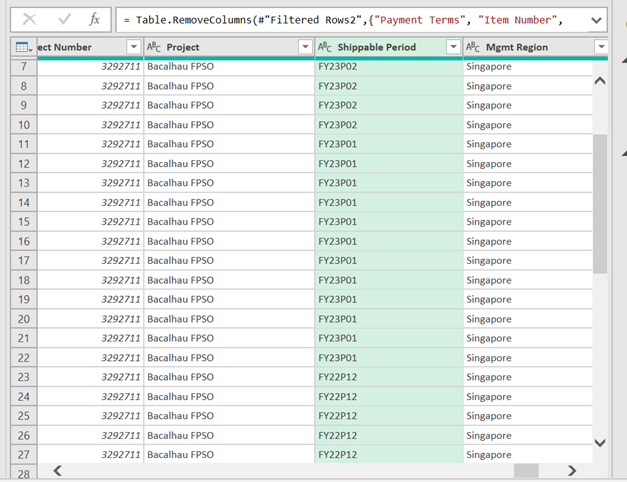Click the vertical scrollbar thumb
The image size is (627, 482).
pos(600,204)
